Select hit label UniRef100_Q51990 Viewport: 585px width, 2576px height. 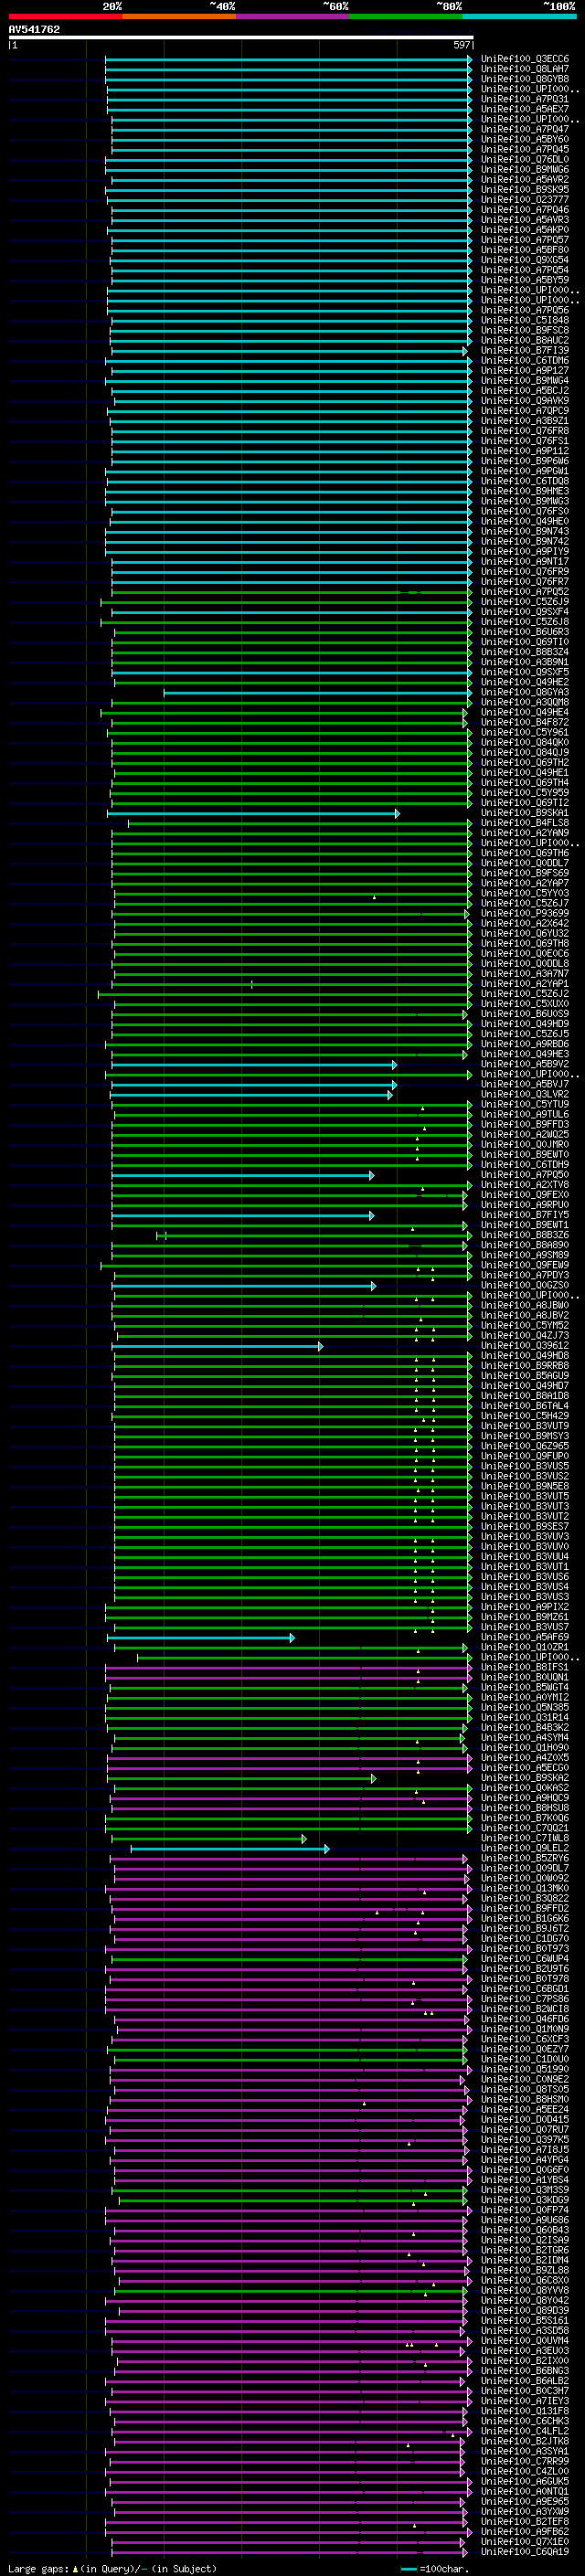point(524,2069)
